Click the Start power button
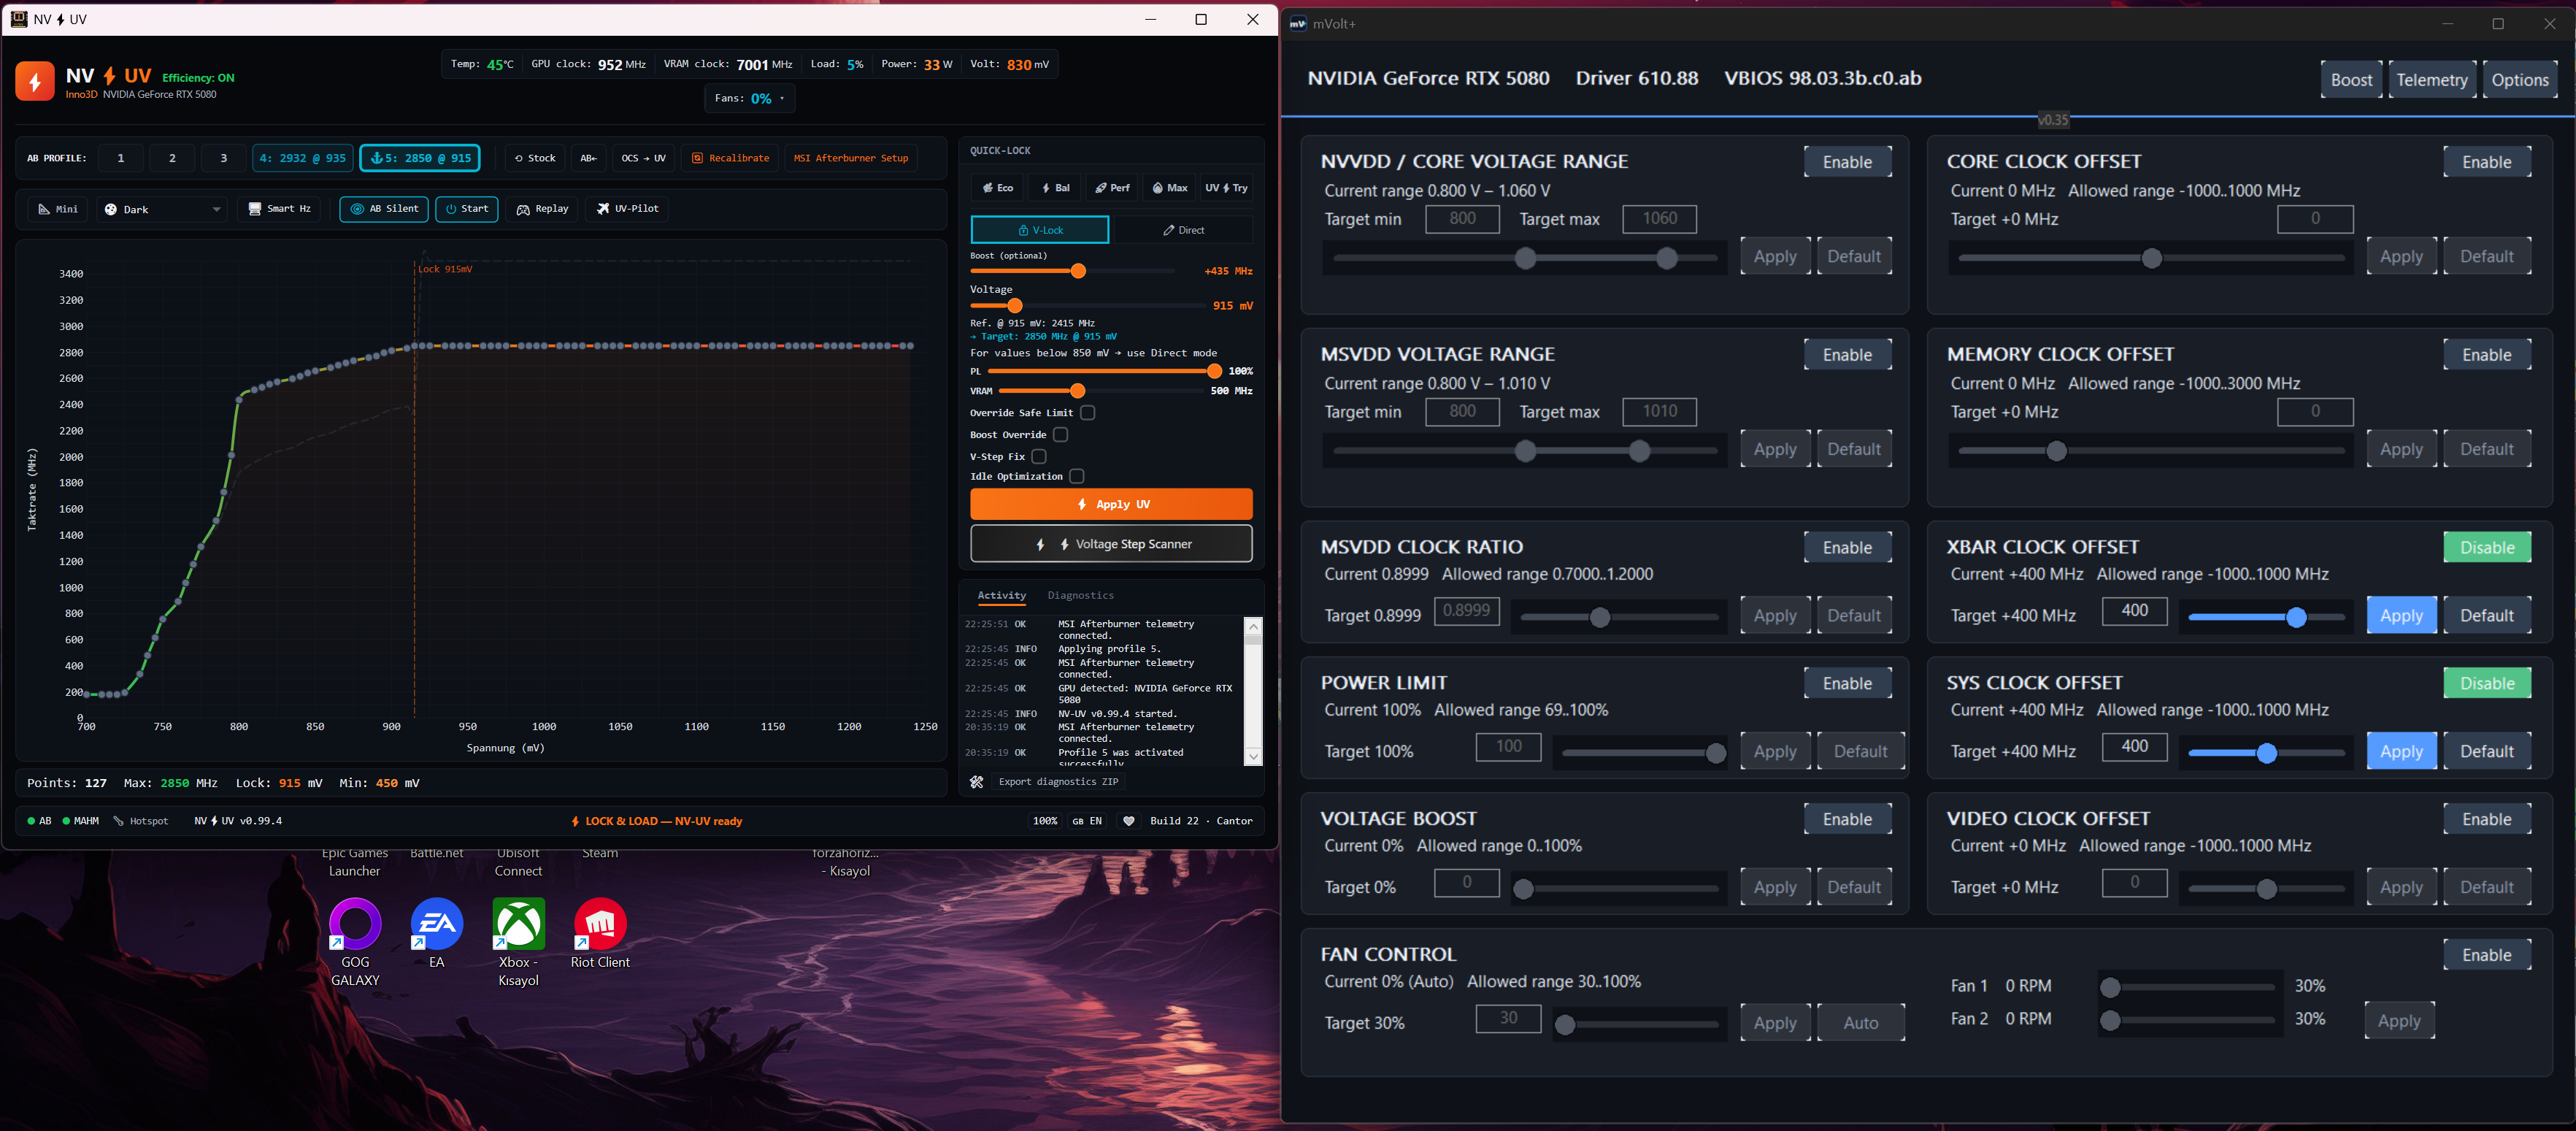The image size is (2576, 1131). [x=467, y=209]
